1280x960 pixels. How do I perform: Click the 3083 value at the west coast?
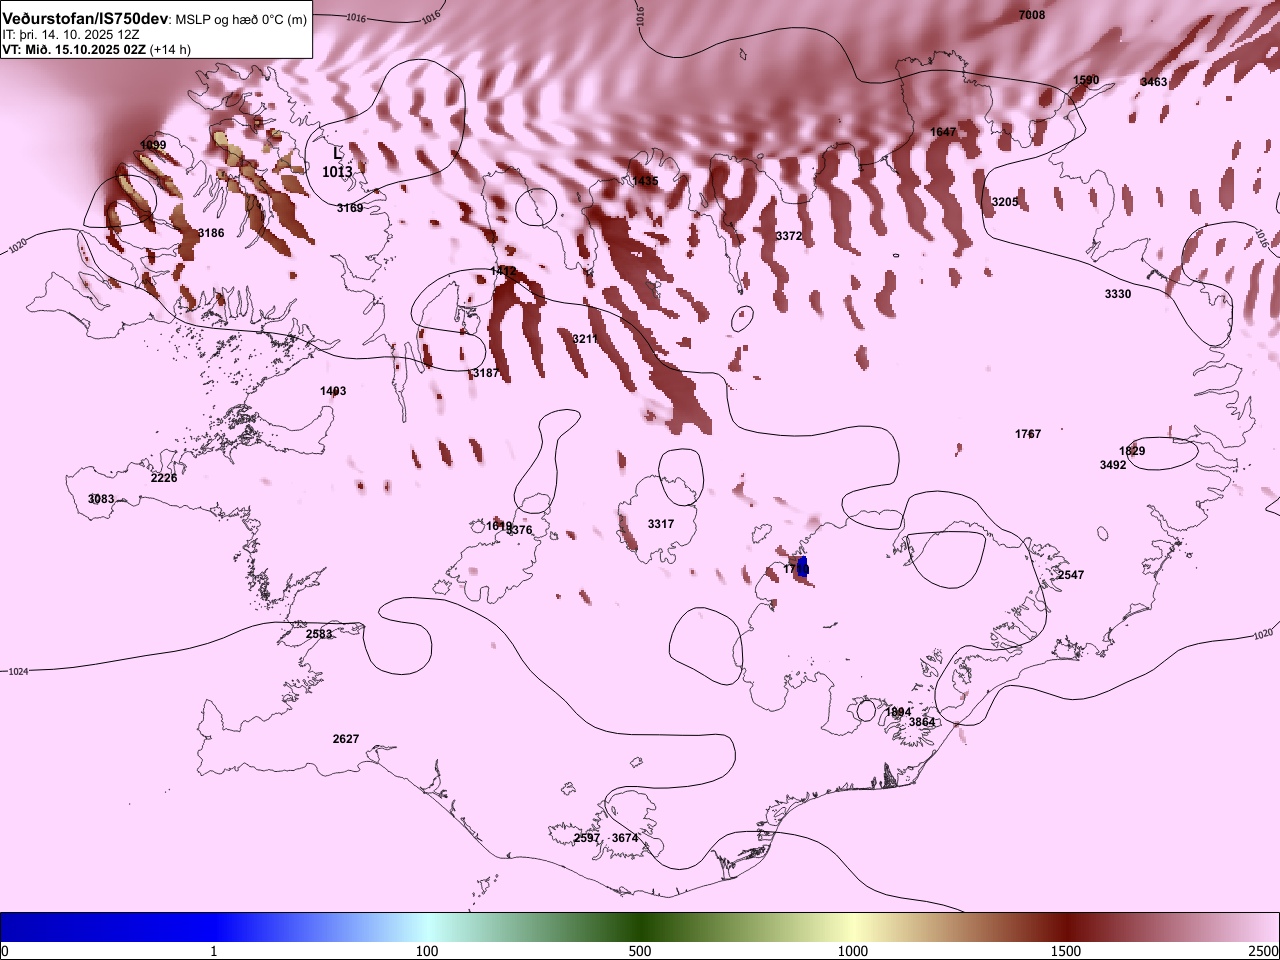(101, 499)
